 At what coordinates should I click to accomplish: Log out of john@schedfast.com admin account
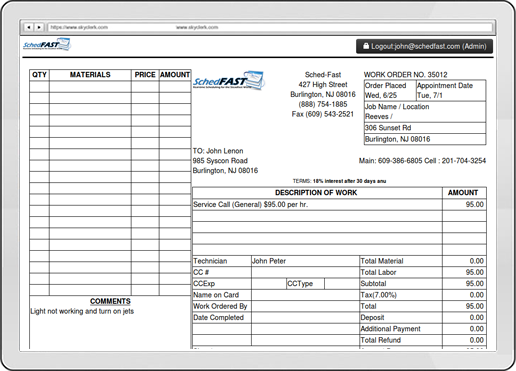point(424,46)
